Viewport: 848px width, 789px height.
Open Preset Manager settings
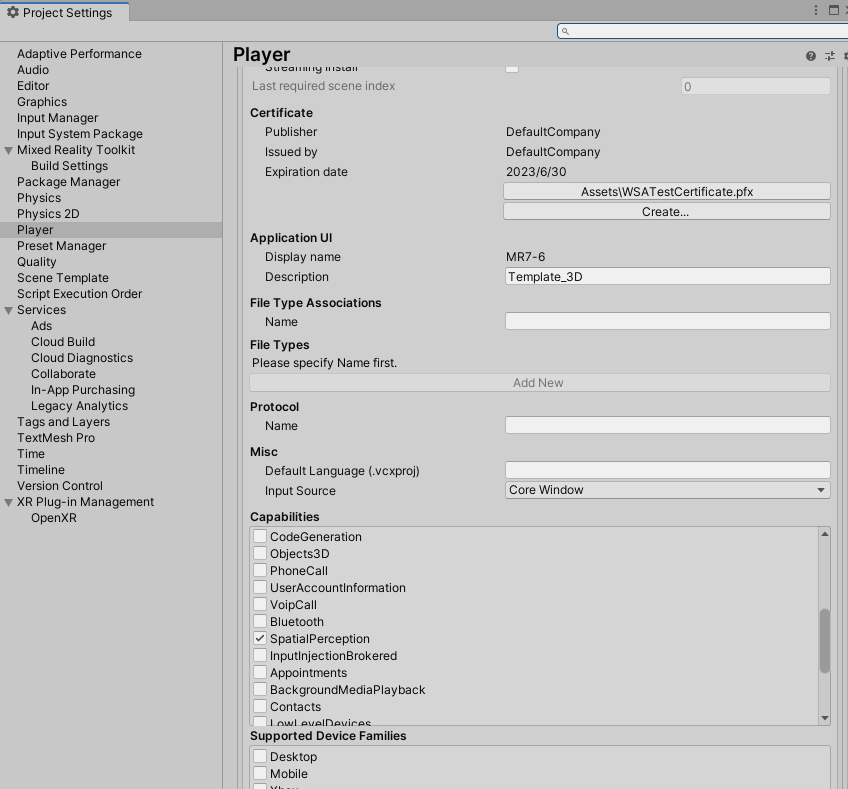click(x=62, y=246)
